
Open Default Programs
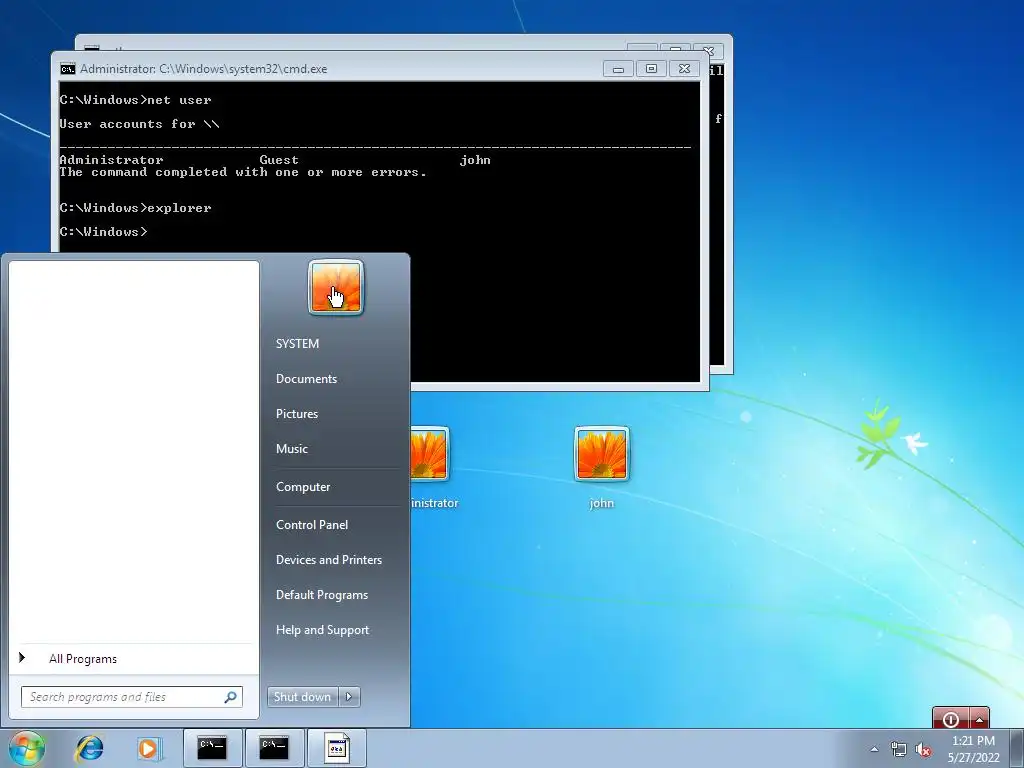(321, 595)
